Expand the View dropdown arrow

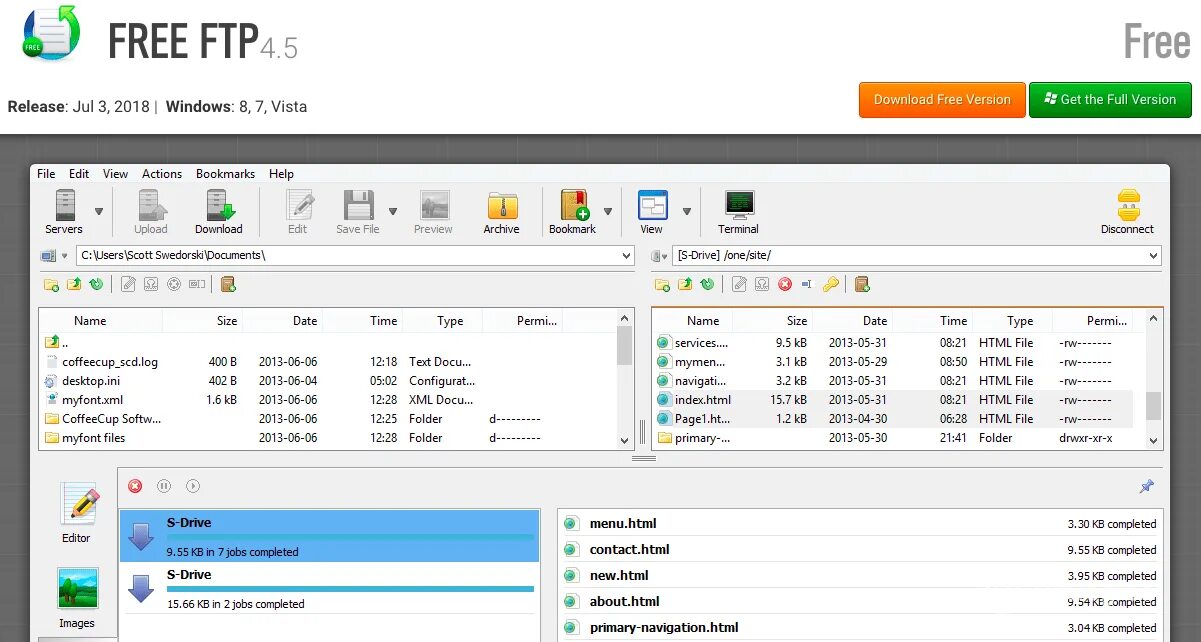pyautogui.click(x=687, y=211)
